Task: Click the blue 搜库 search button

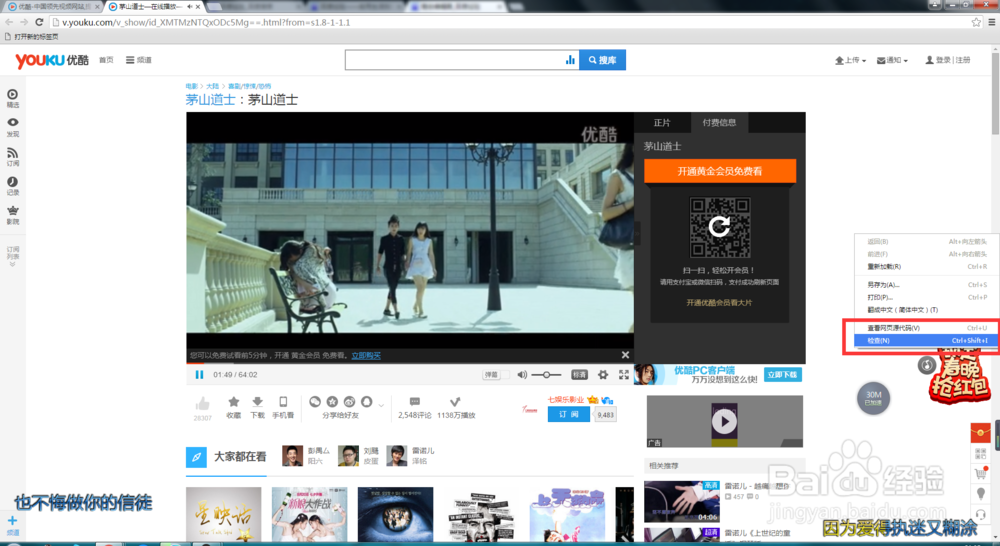Action: click(x=602, y=60)
